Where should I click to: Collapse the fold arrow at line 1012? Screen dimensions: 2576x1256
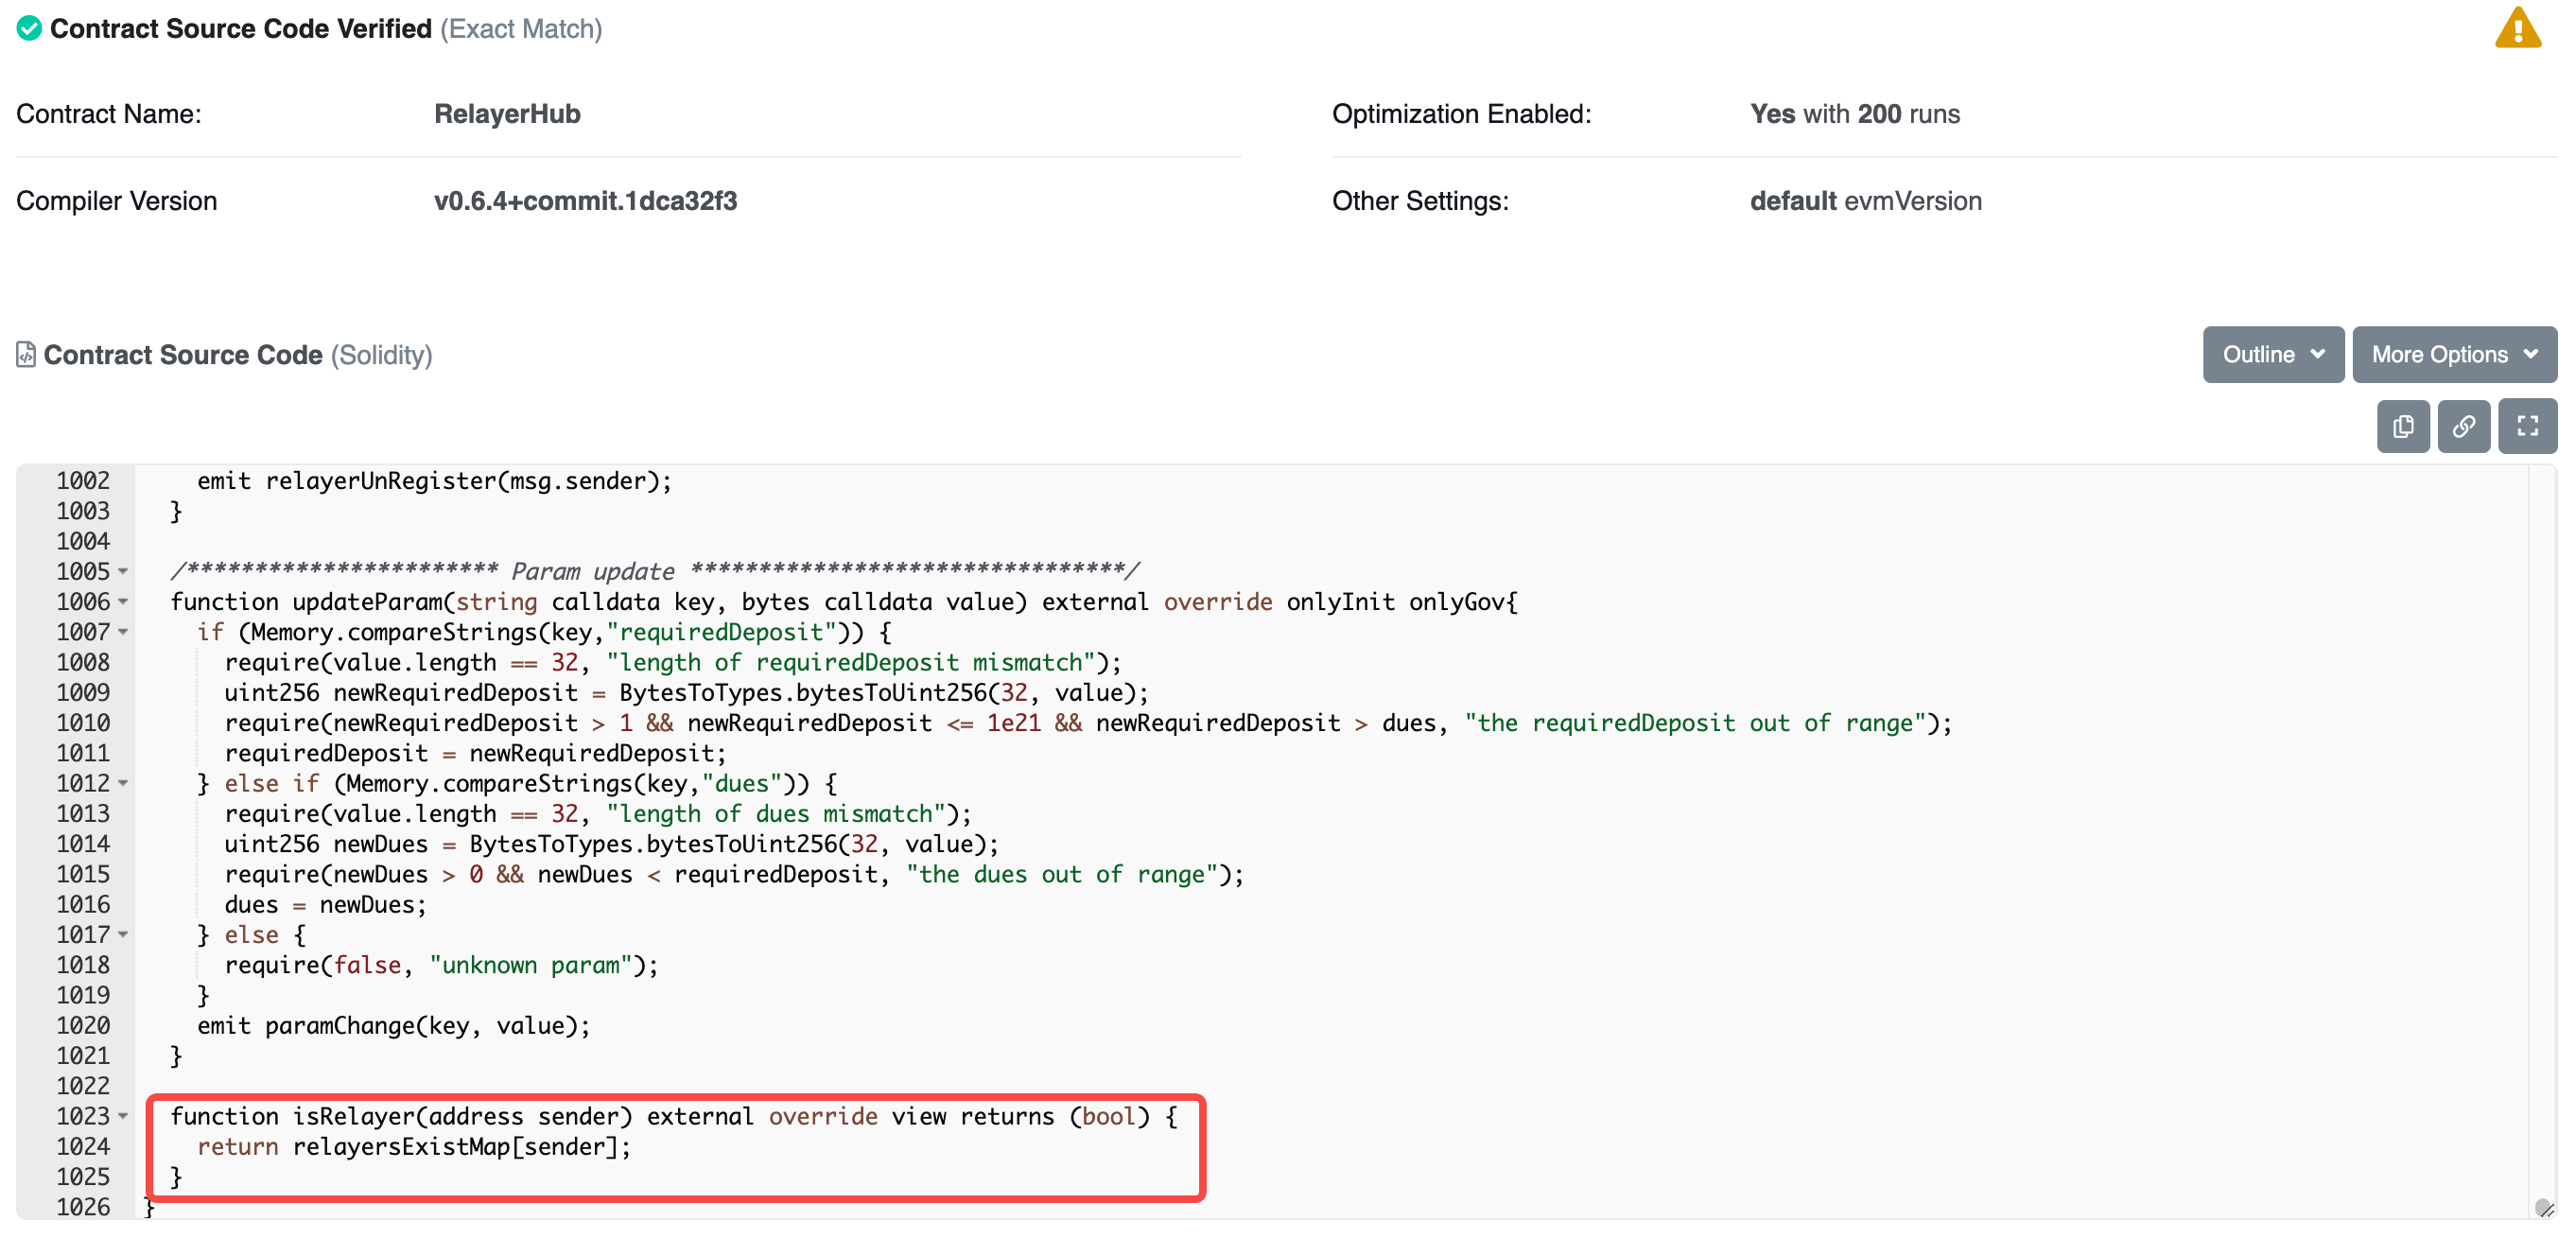click(123, 783)
